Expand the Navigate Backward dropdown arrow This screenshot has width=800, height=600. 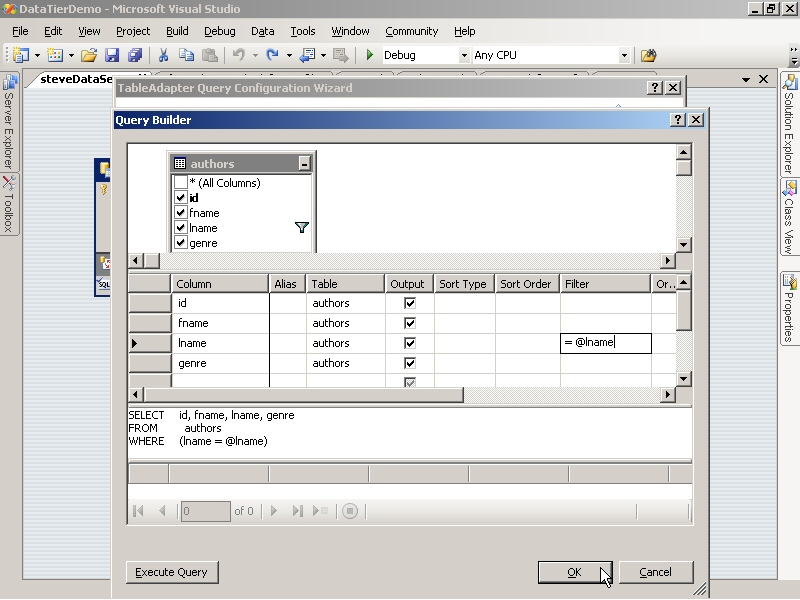pos(323,55)
